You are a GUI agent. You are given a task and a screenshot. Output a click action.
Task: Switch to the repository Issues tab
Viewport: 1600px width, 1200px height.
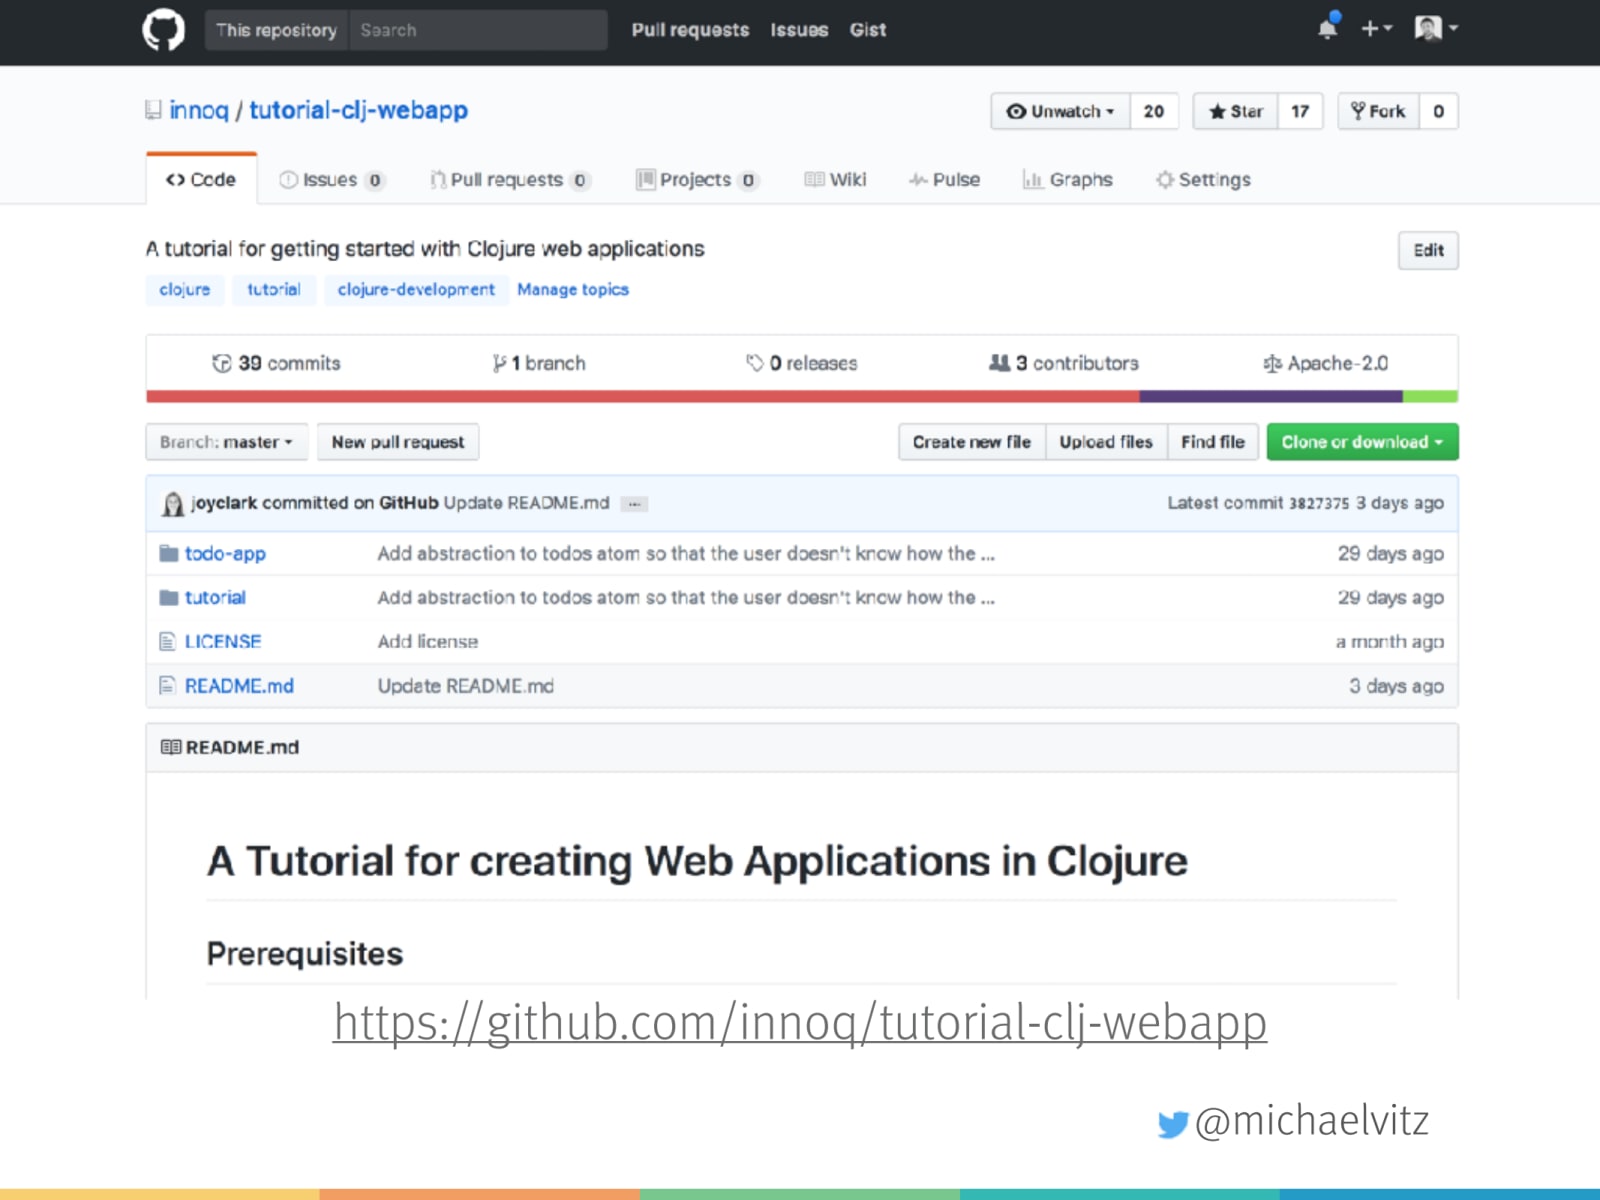[331, 180]
